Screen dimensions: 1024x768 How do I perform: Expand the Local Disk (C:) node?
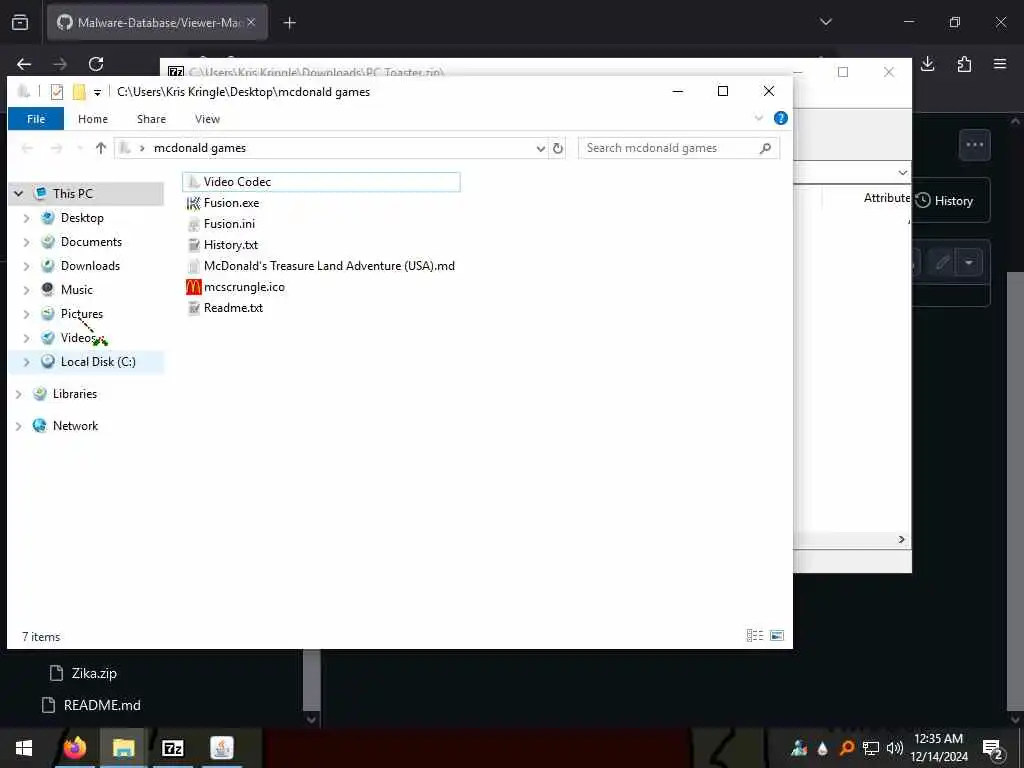pos(26,362)
